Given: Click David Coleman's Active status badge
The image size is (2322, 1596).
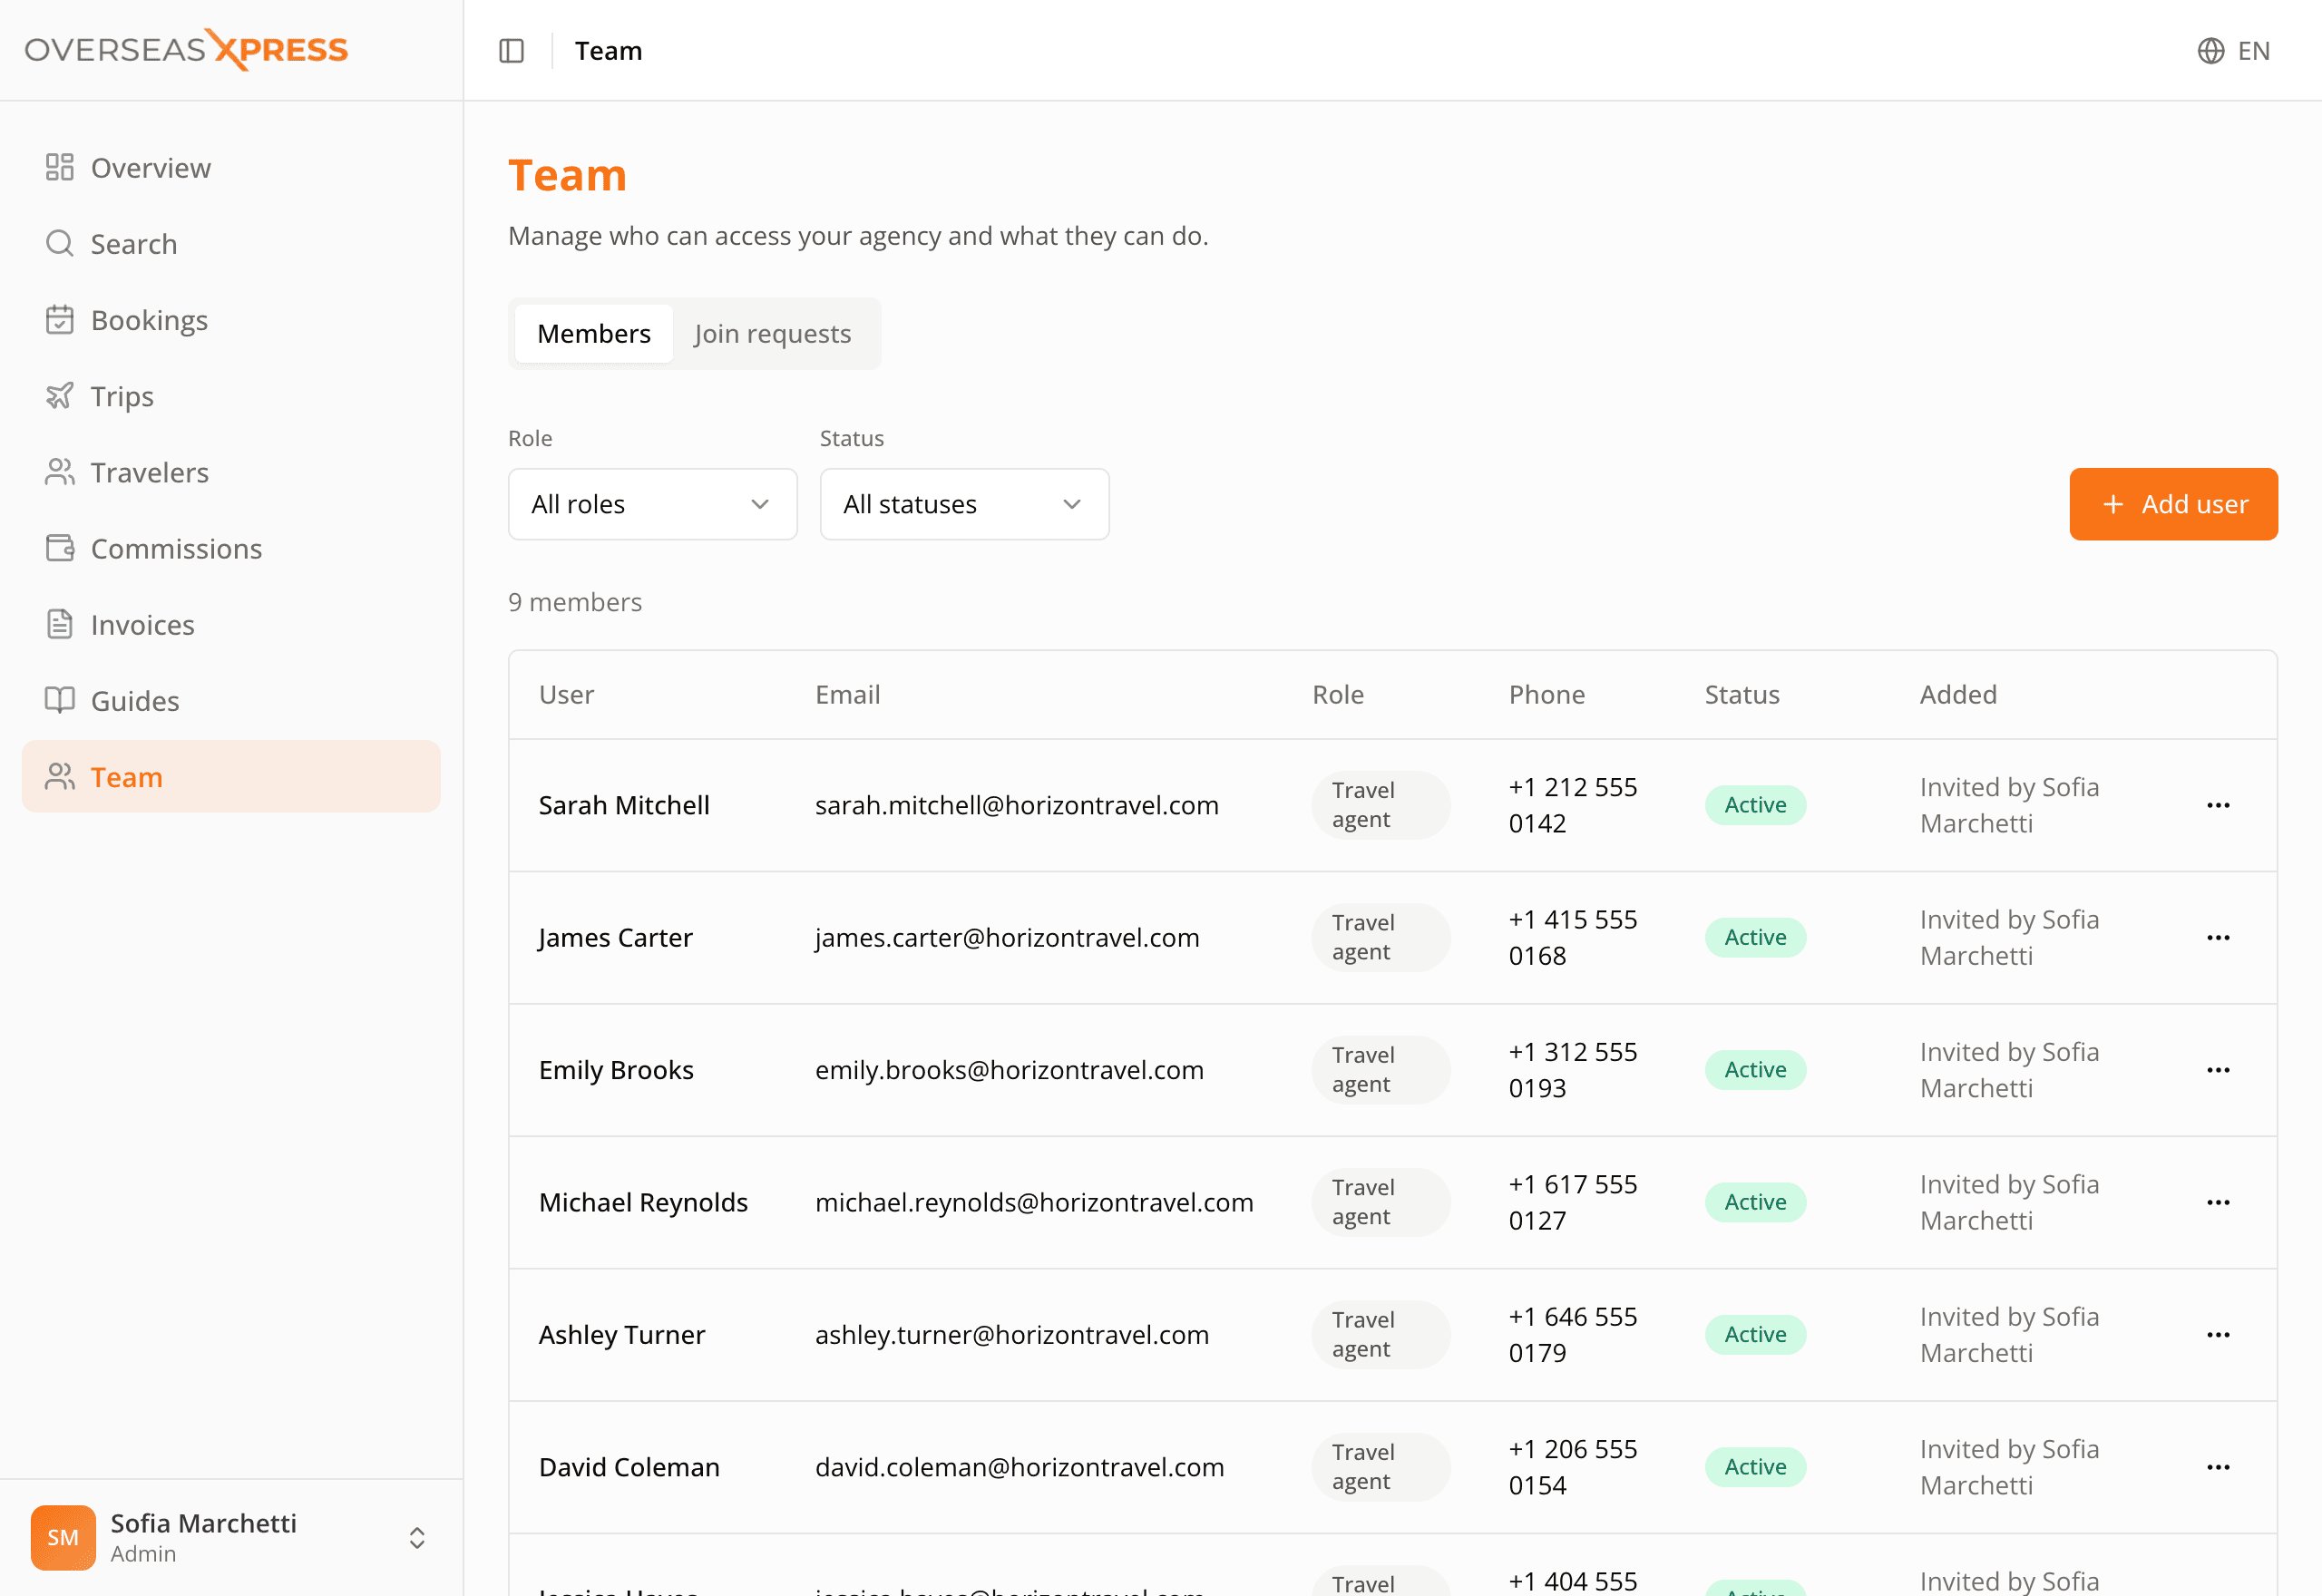Looking at the screenshot, I should click(x=1755, y=1468).
